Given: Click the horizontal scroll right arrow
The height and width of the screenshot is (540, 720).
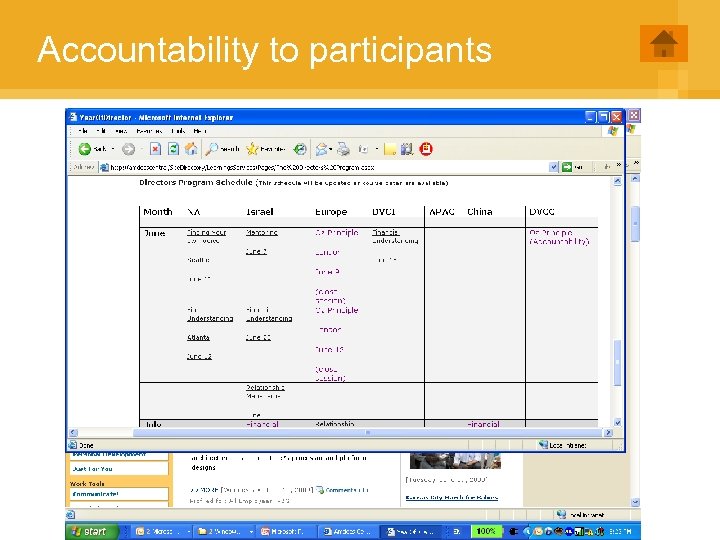Looking at the screenshot, I should click(608, 433).
